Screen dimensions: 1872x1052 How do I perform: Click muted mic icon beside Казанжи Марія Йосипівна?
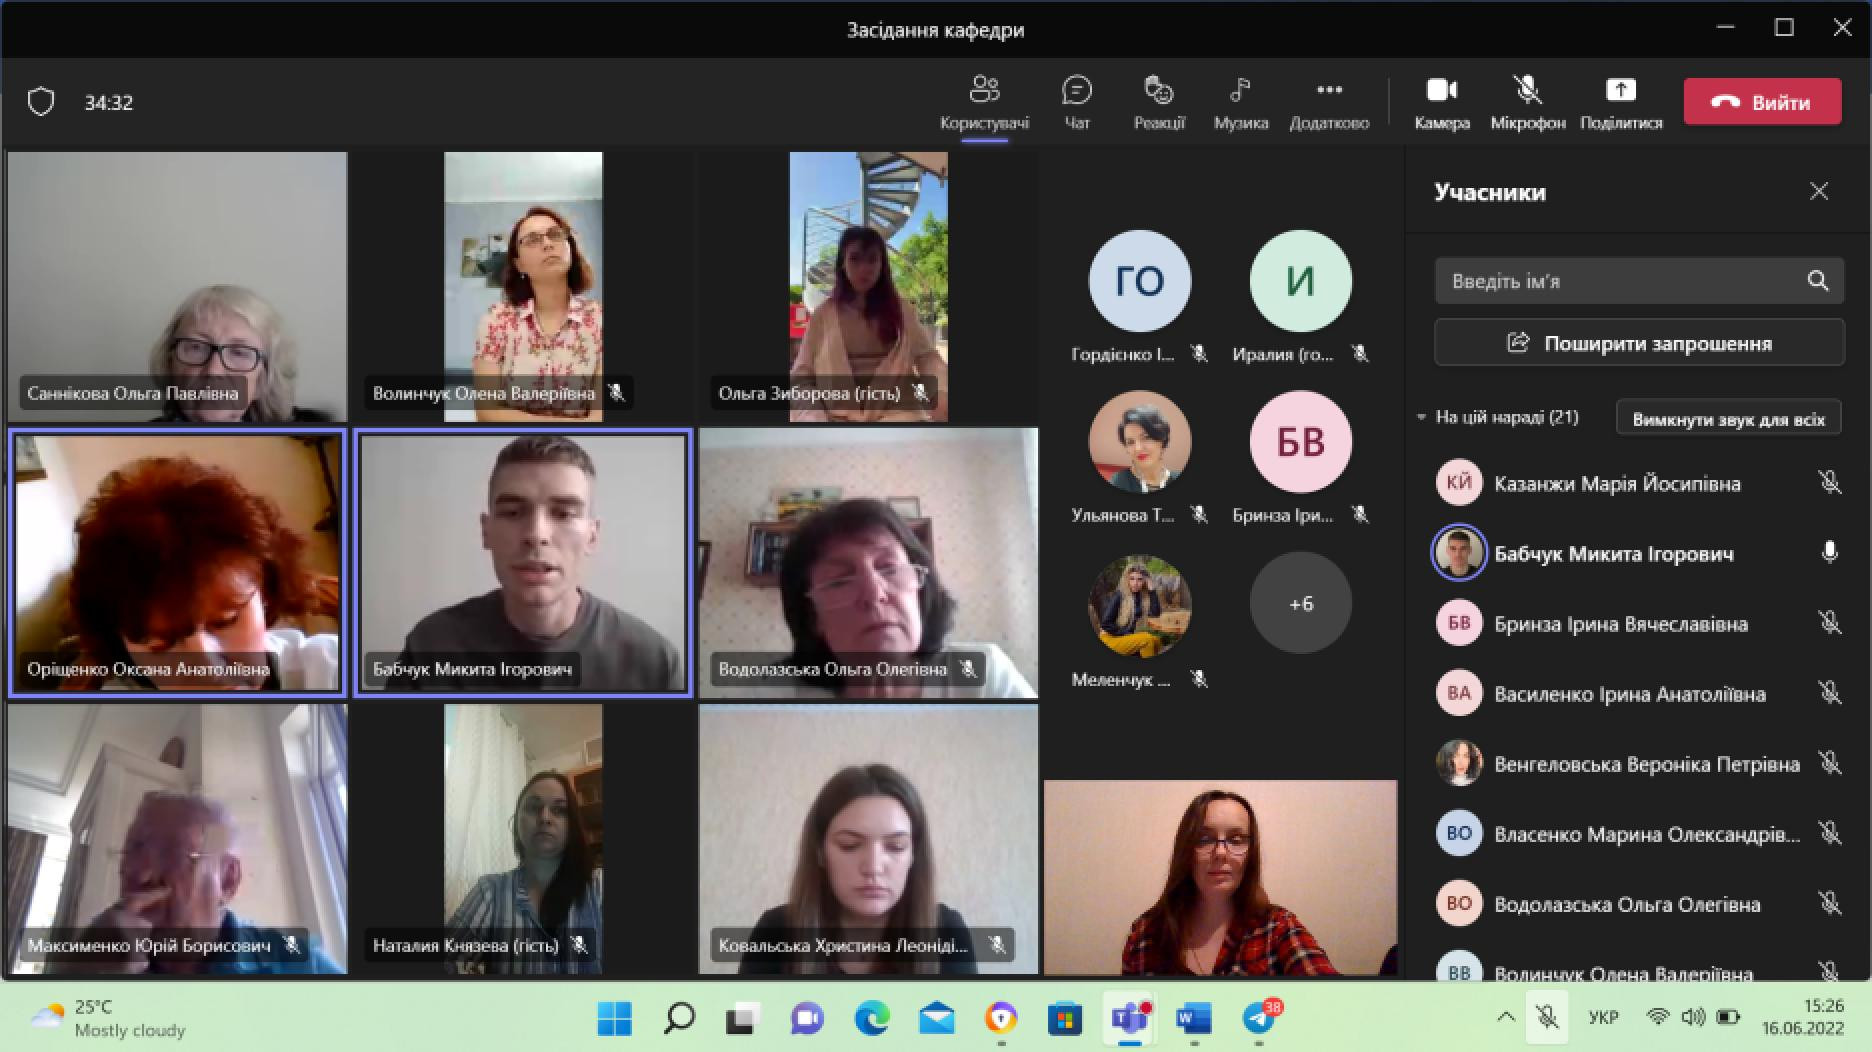click(x=1829, y=484)
